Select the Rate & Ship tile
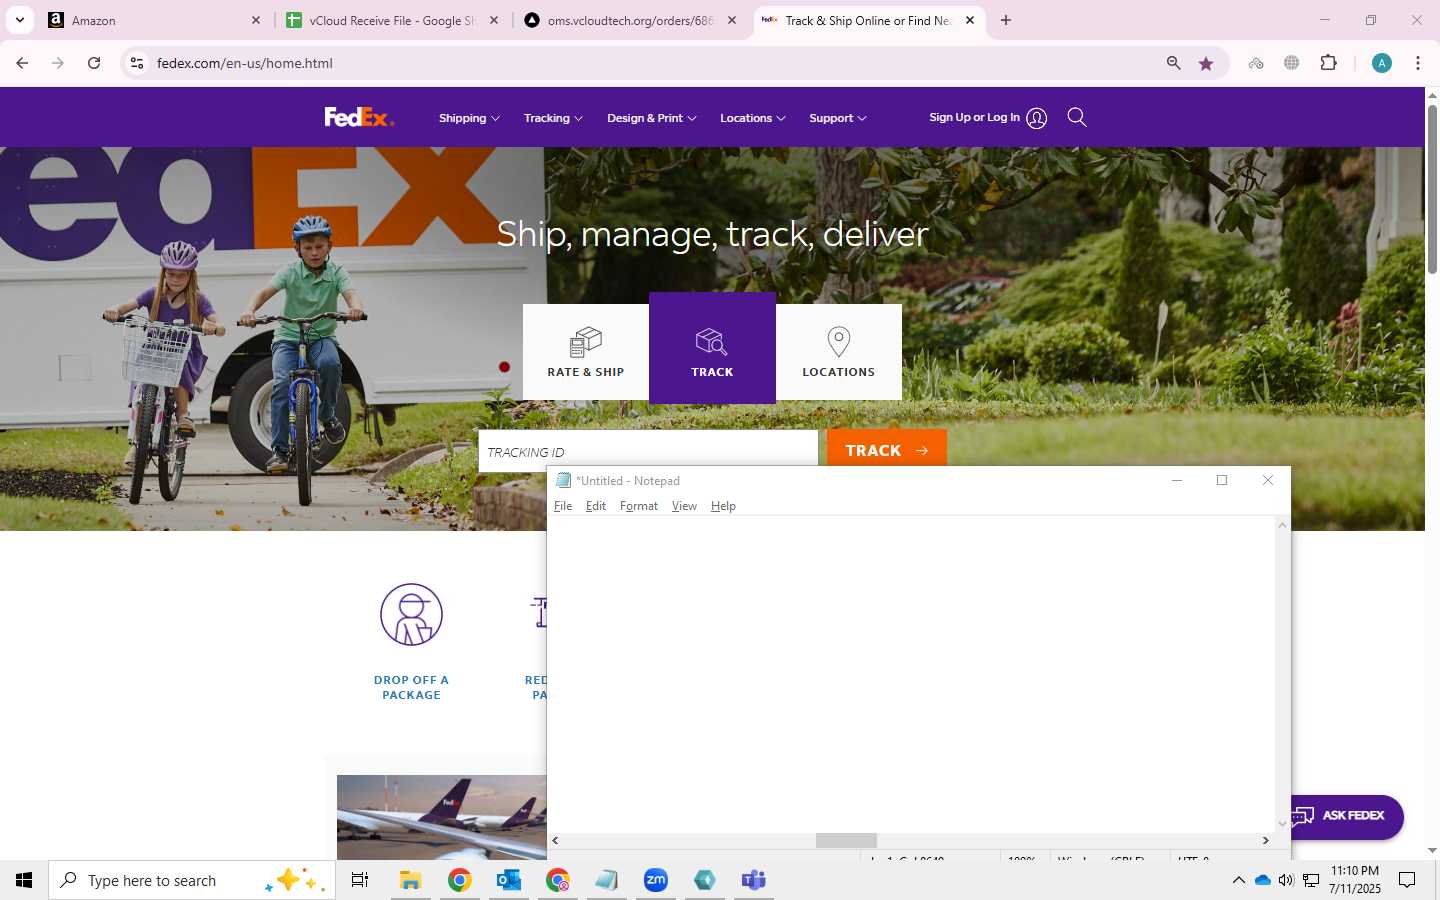Viewport: 1440px width, 900px height. coord(586,352)
